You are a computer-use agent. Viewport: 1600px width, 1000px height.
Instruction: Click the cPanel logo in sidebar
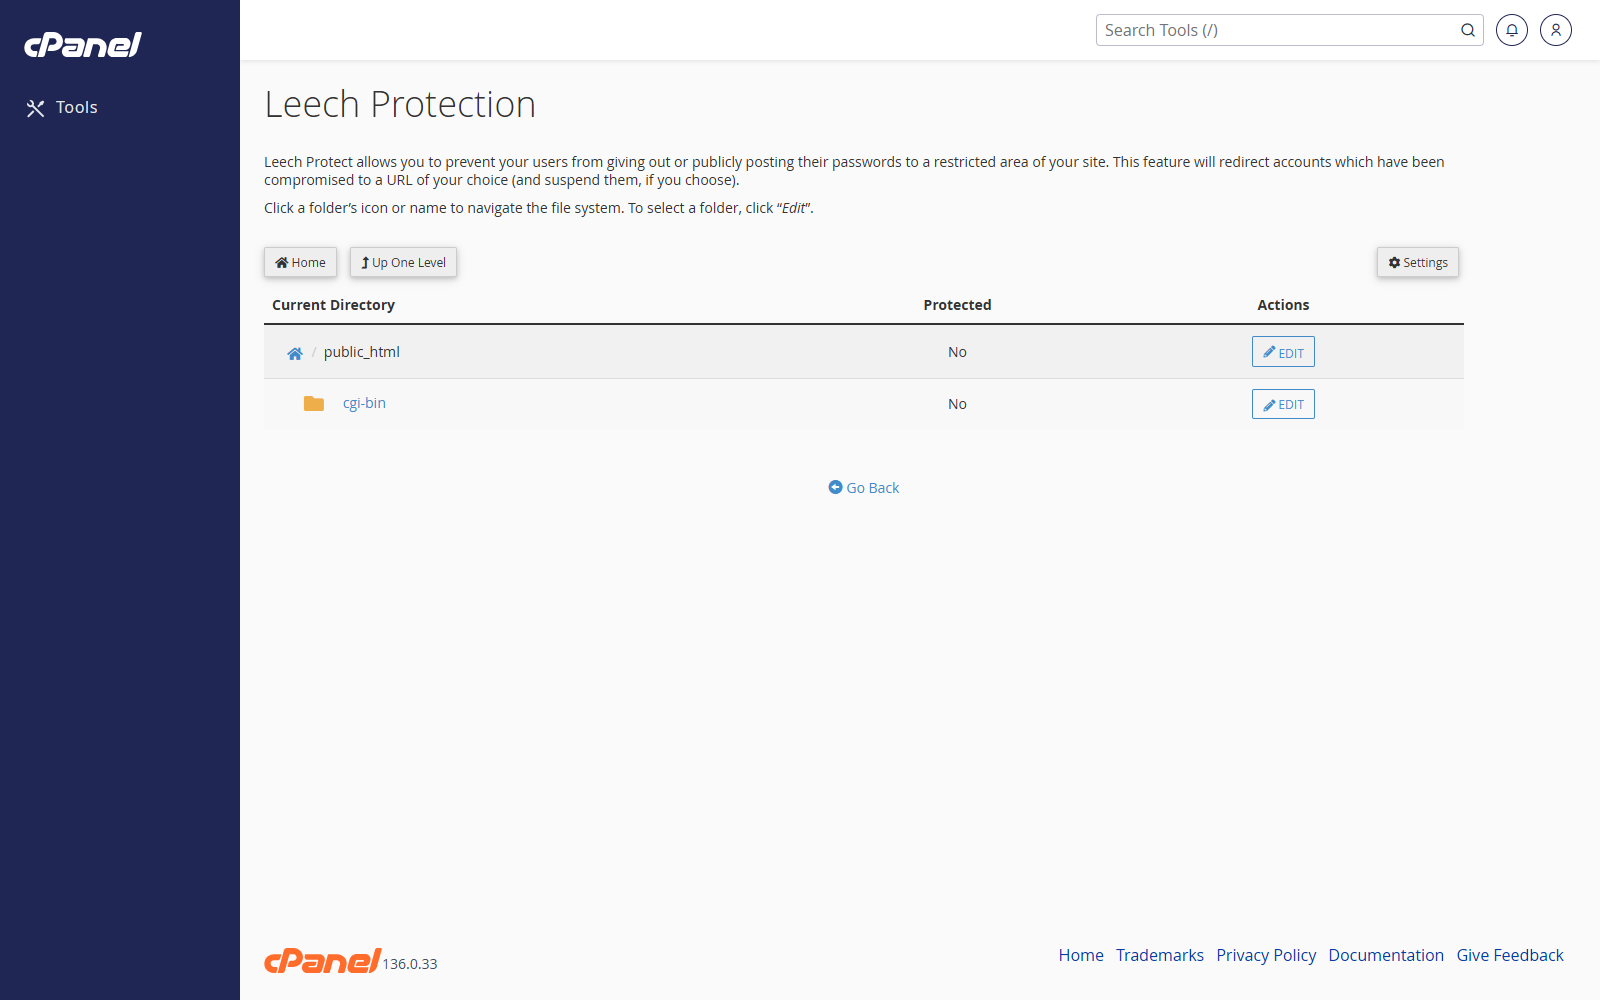coord(83,45)
